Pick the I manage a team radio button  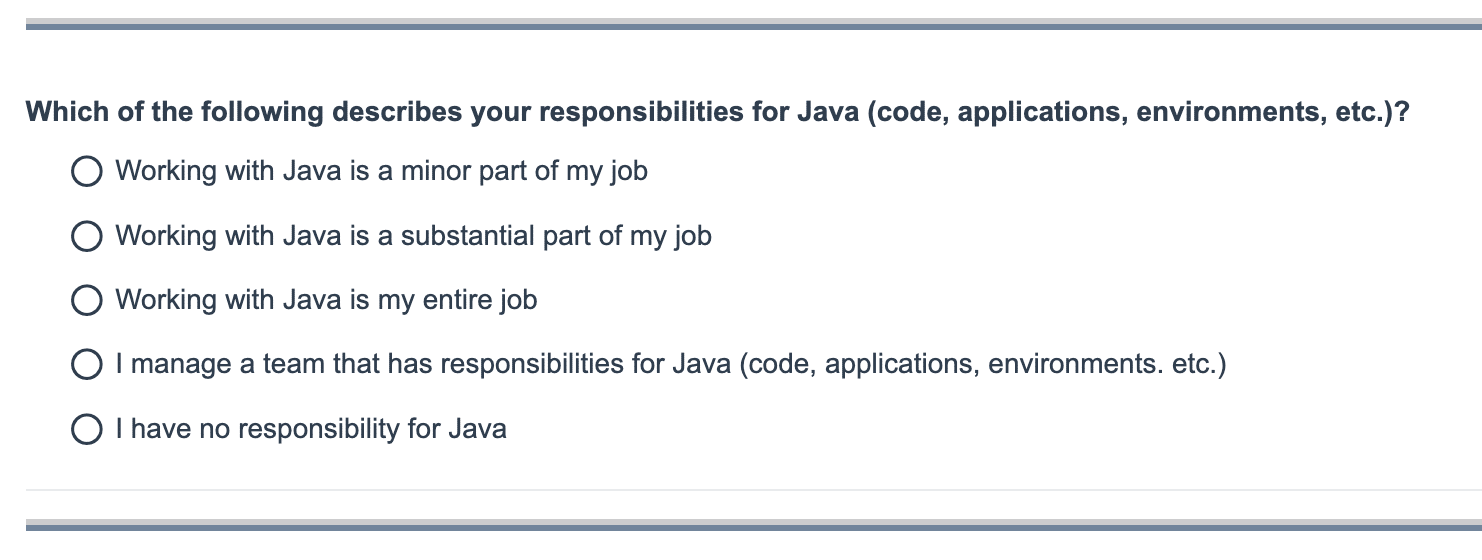pos(87,366)
